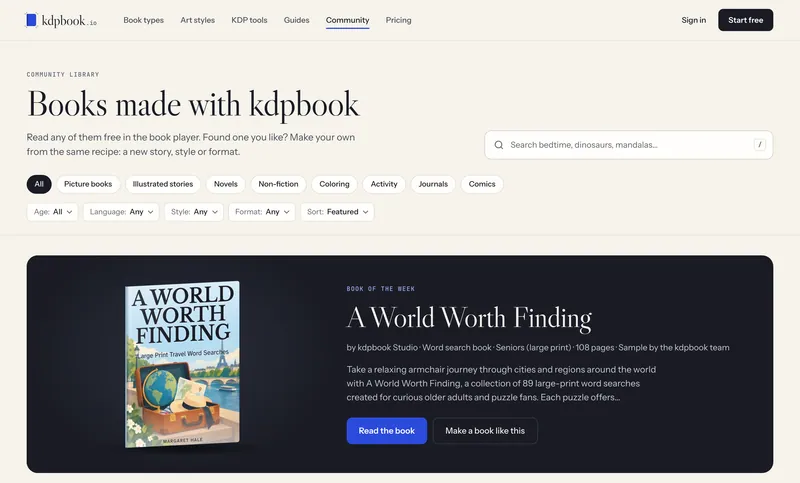Click the Start free button
The image size is (800, 483).
[745, 20]
